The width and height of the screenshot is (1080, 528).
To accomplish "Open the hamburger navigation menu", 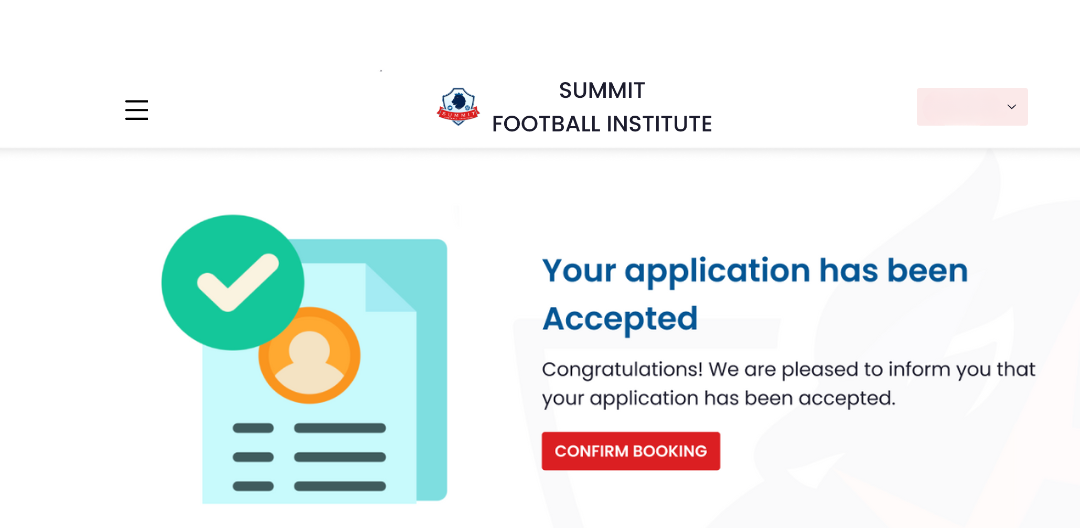I will pyautogui.click(x=137, y=110).
